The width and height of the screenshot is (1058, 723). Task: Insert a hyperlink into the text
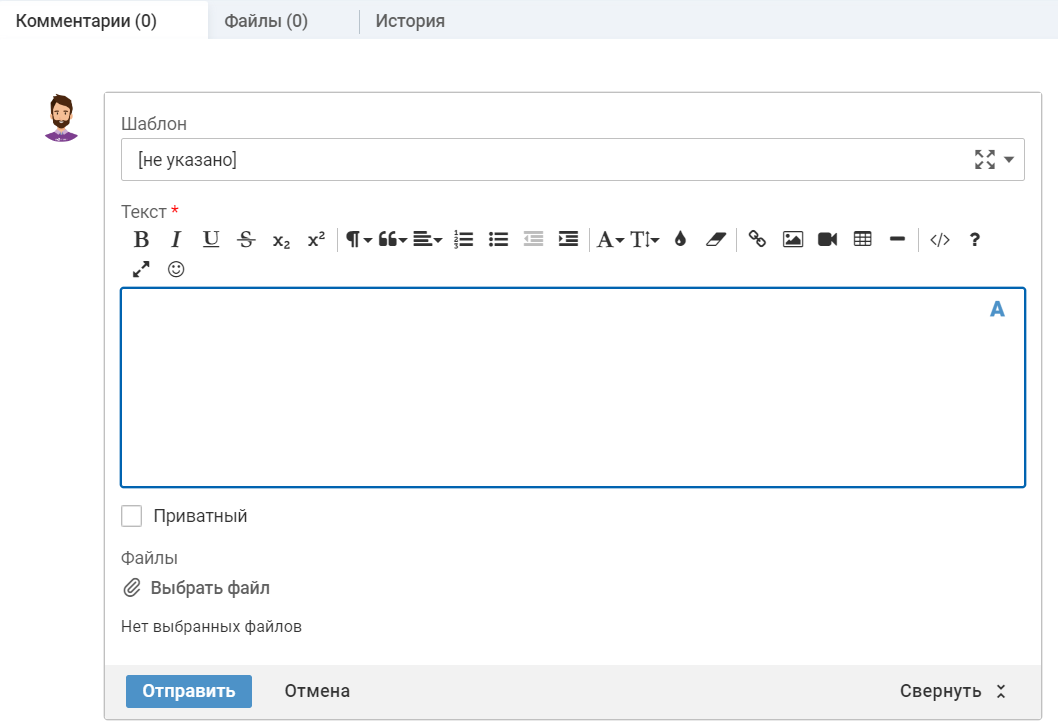757,240
